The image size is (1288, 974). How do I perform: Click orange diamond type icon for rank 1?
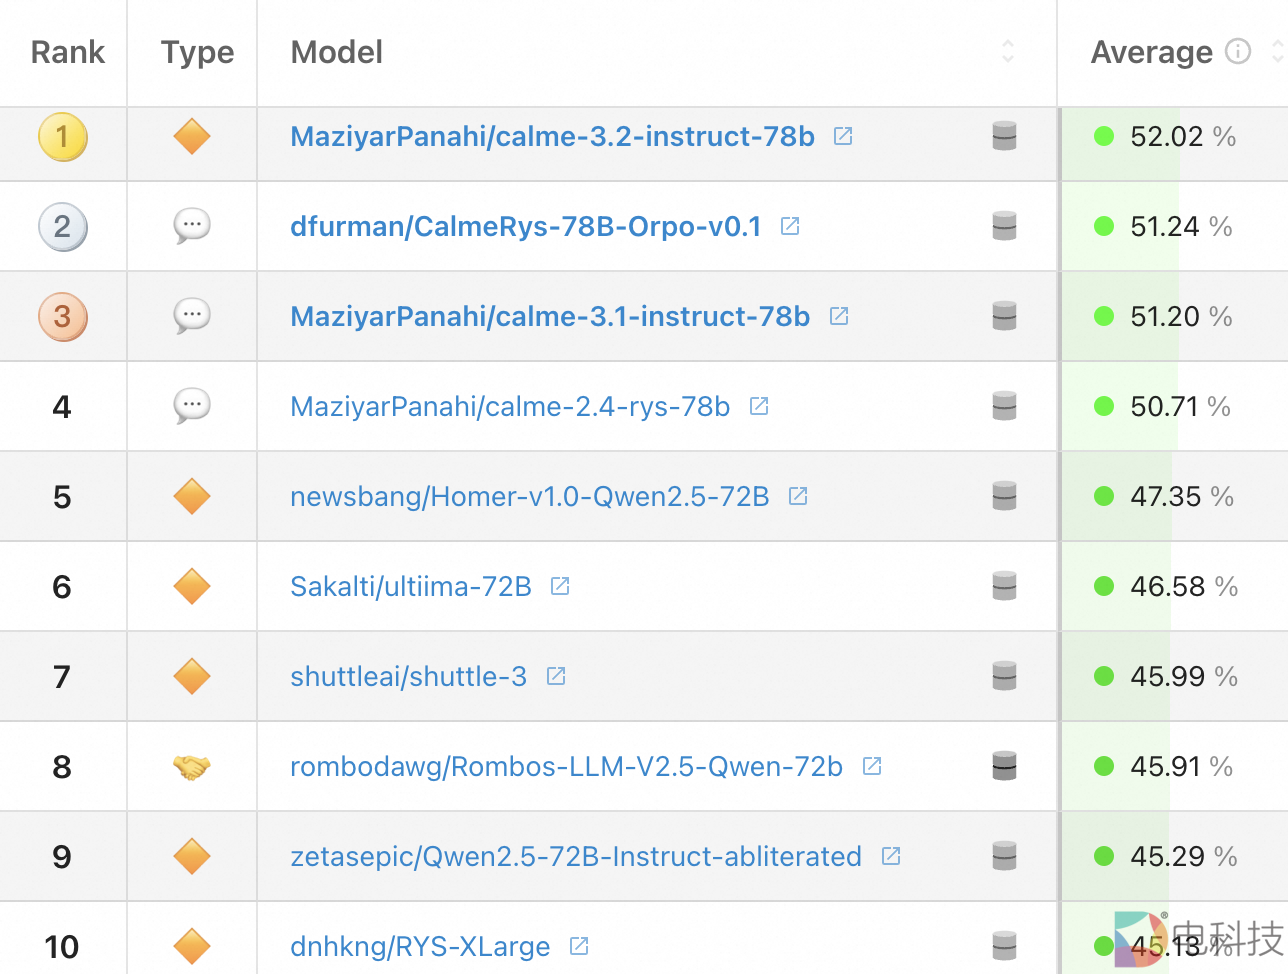pyautogui.click(x=192, y=136)
